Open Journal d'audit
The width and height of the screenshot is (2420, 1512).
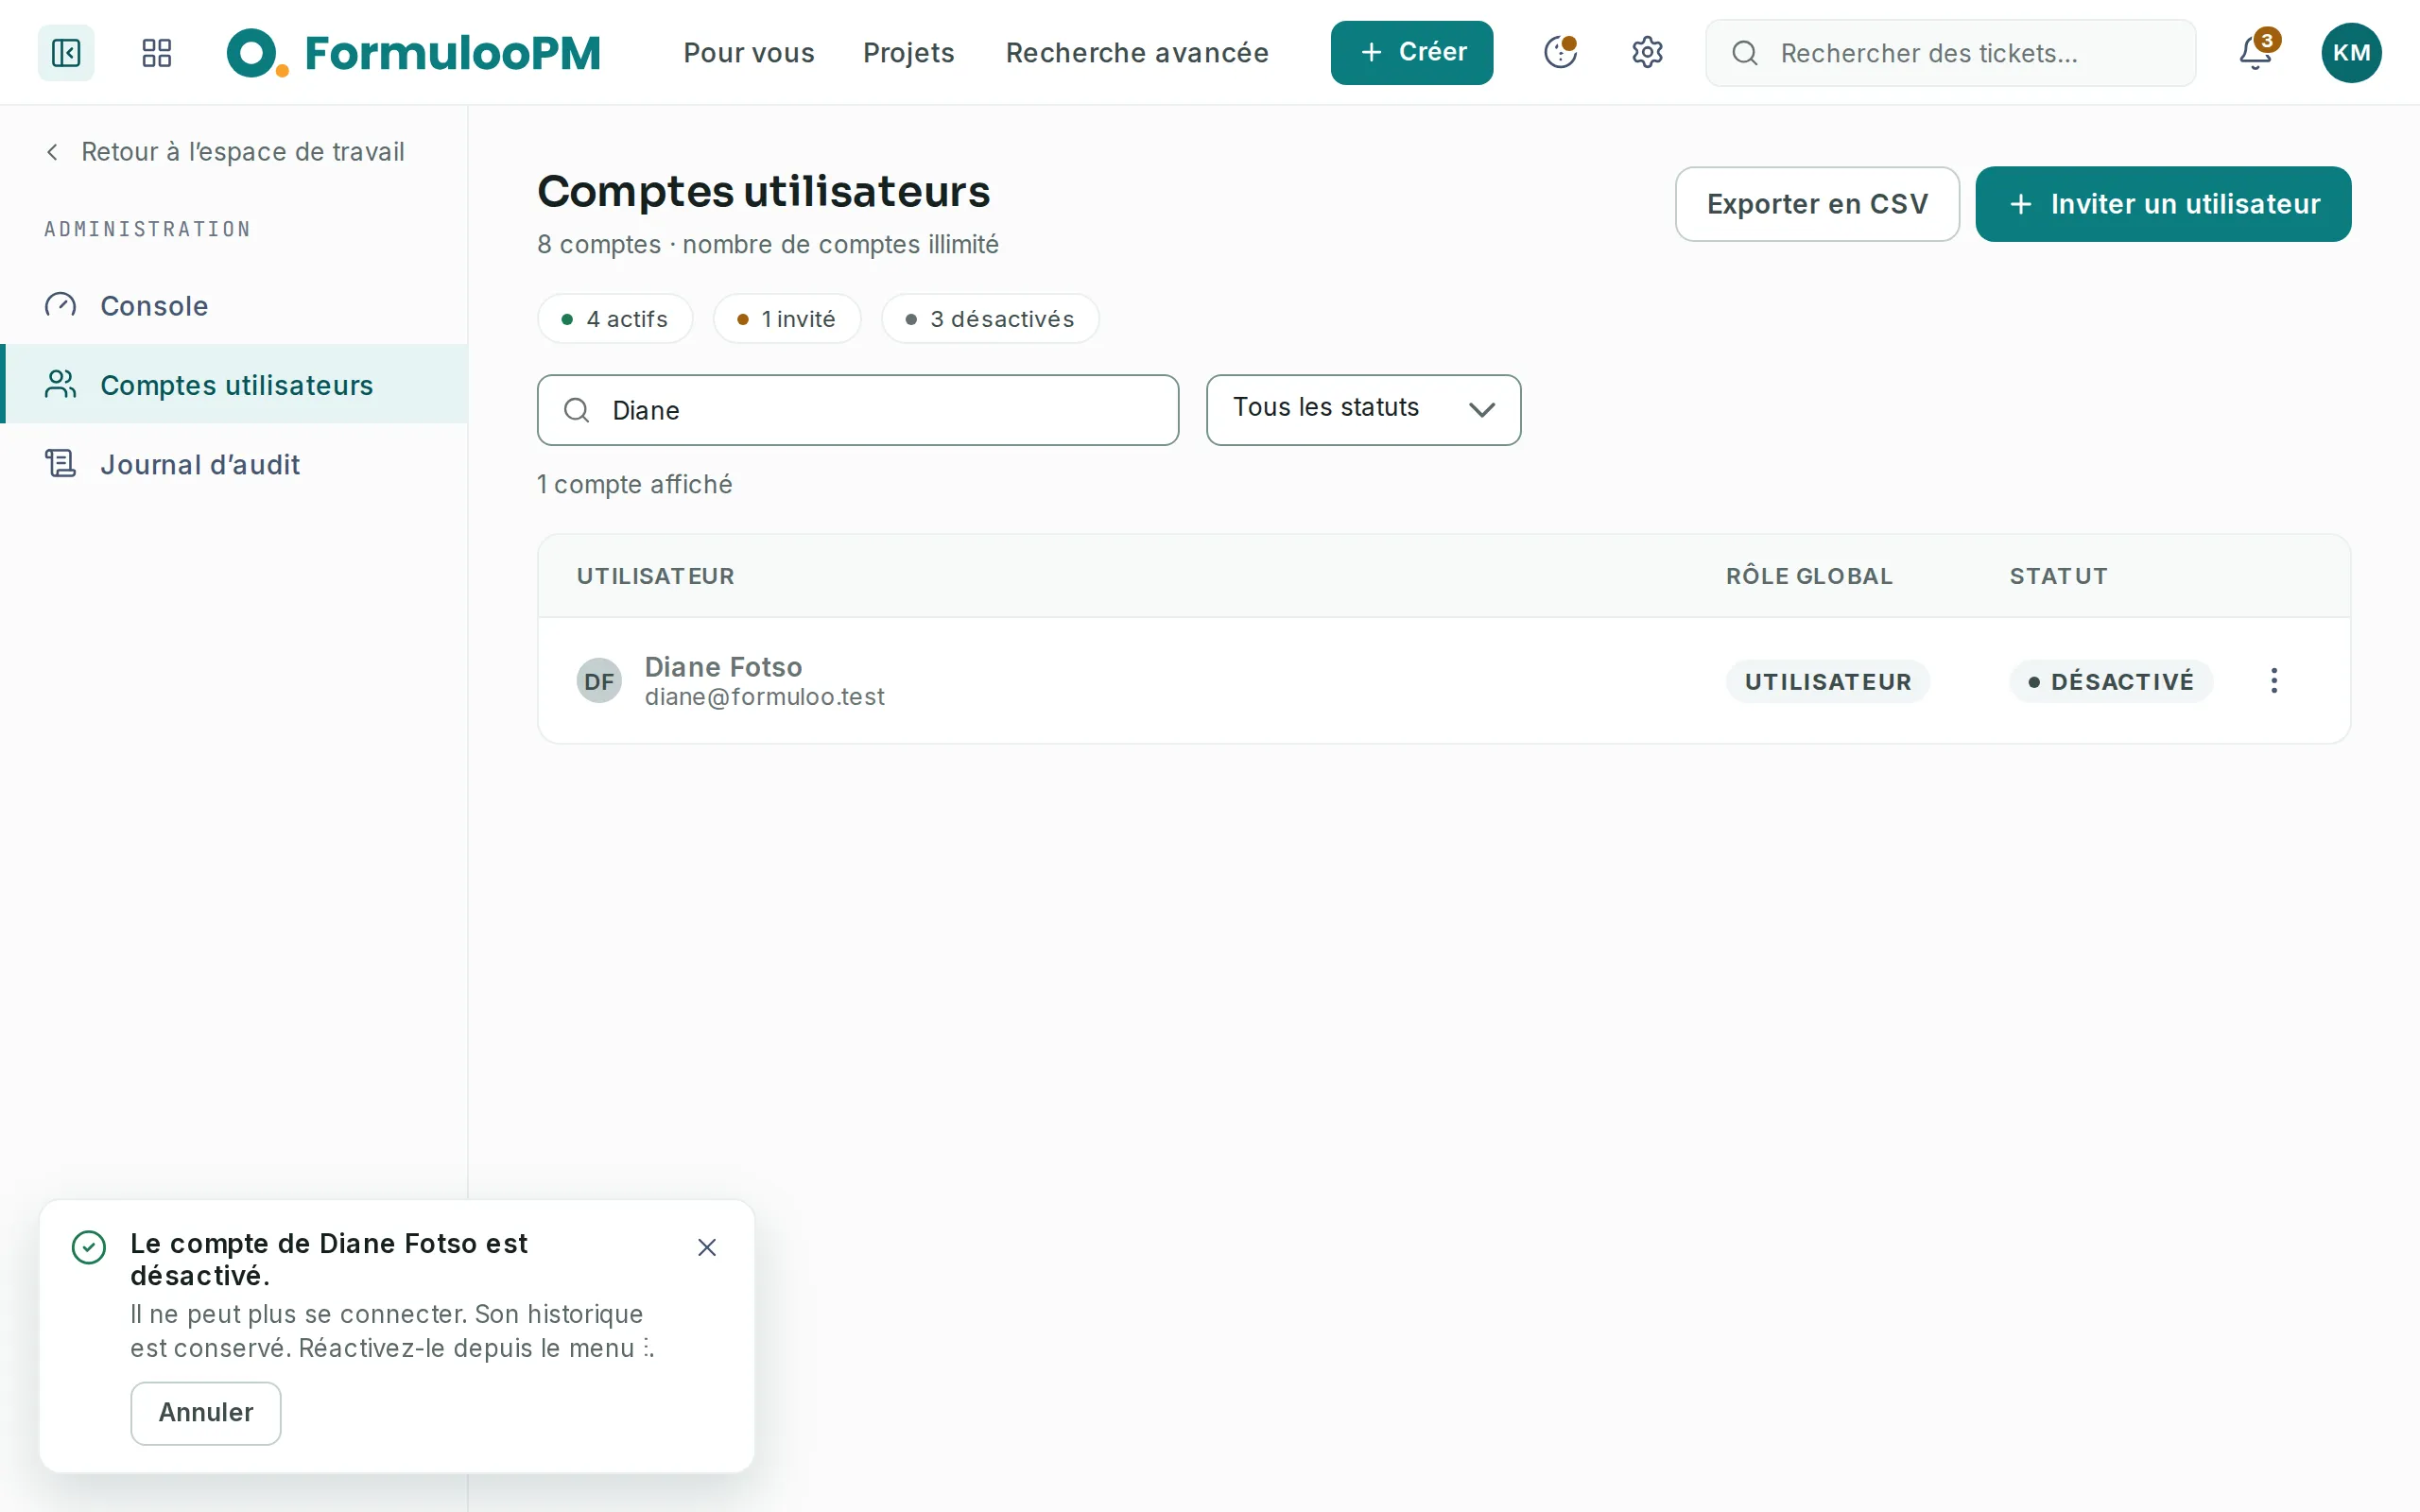point(234,464)
